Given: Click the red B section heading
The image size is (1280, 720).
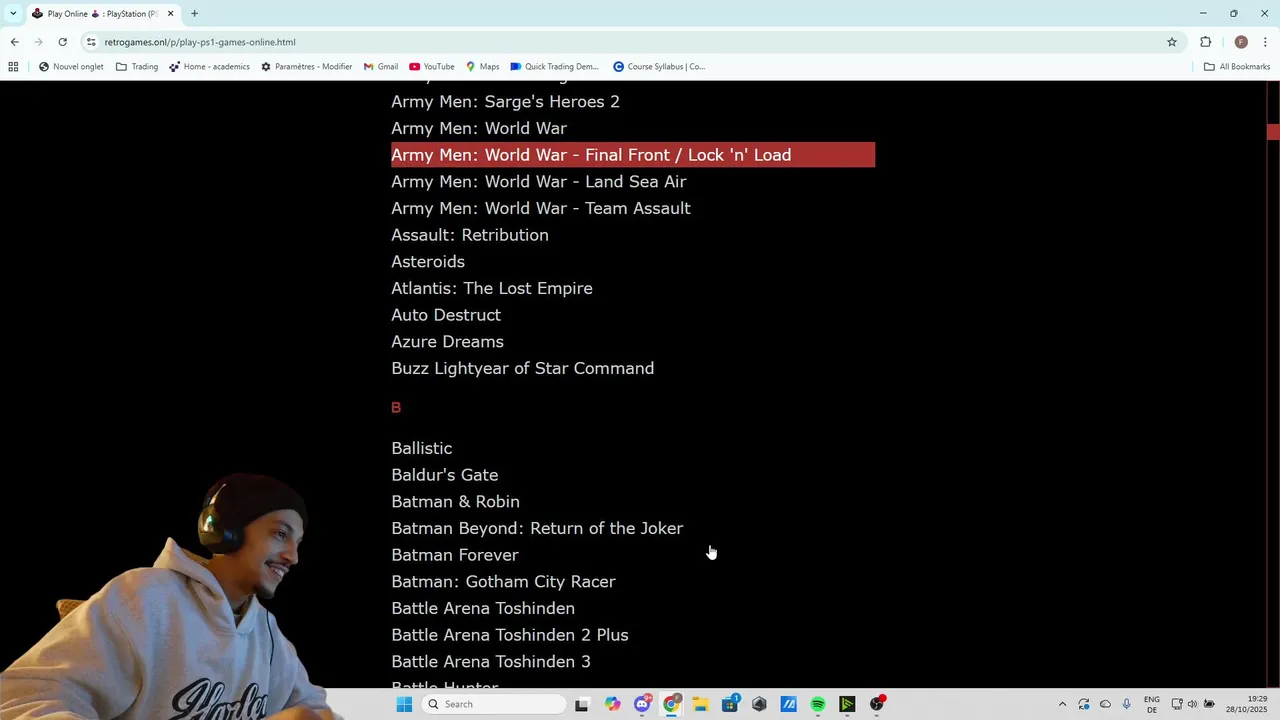Looking at the screenshot, I should (396, 408).
